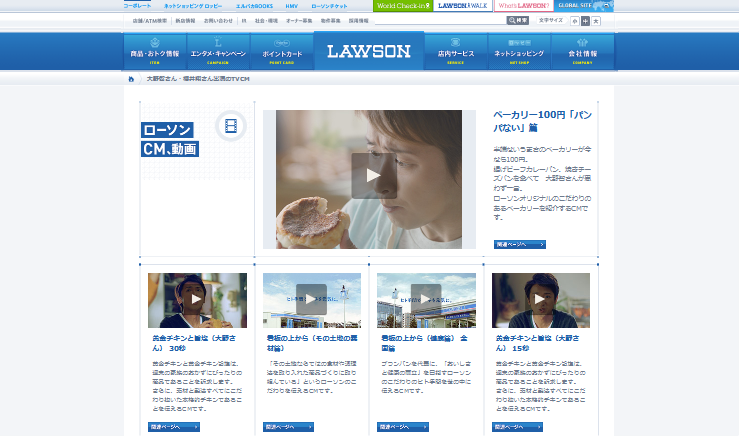Open the オーナー募集 link
This screenshot has width=739, height=436.
pos(299,21)
